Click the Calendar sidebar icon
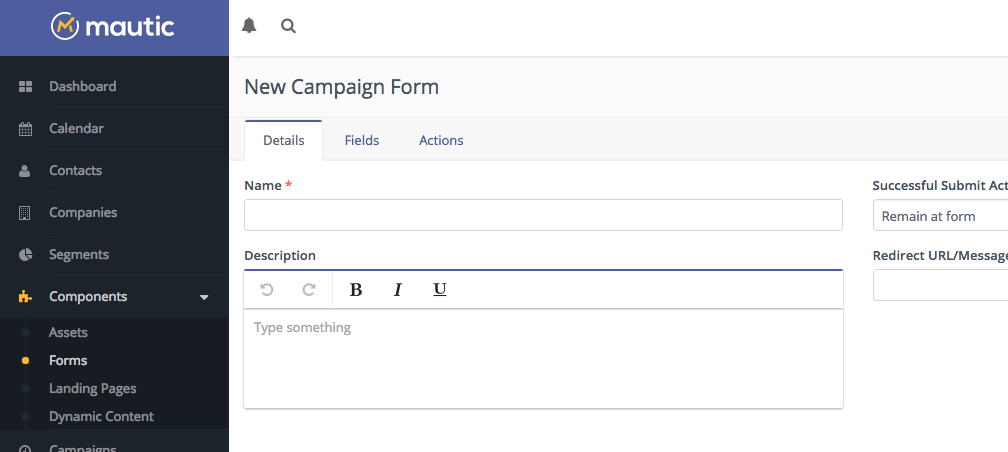 point(25,129)
